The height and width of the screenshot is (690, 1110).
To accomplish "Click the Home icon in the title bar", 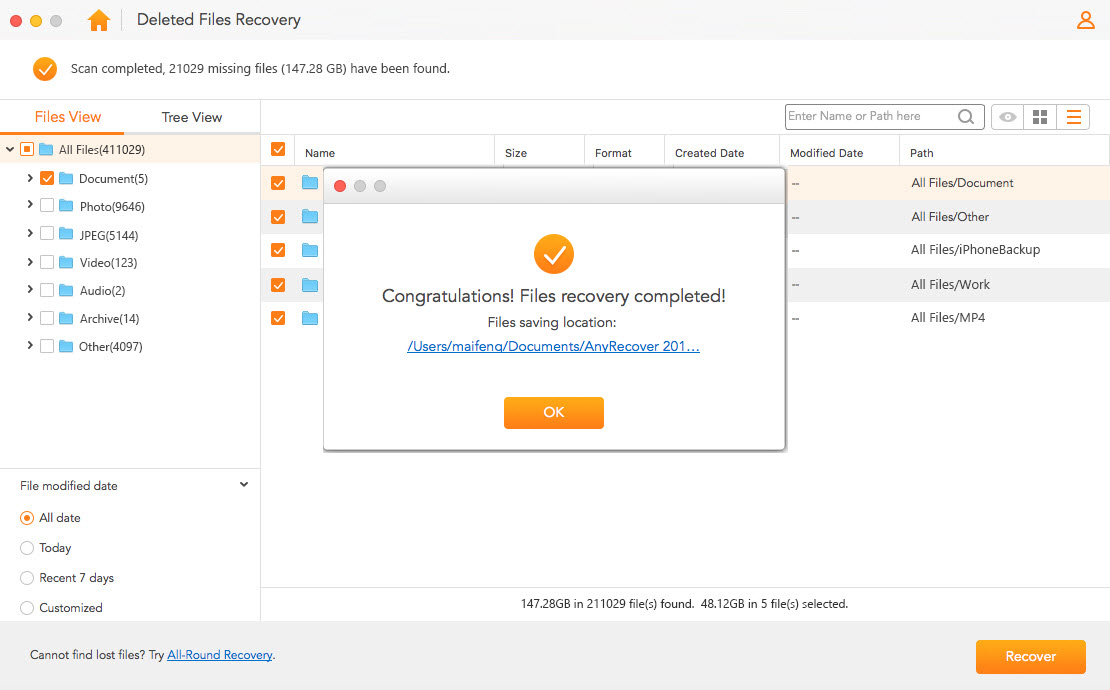I will point(98,19).
